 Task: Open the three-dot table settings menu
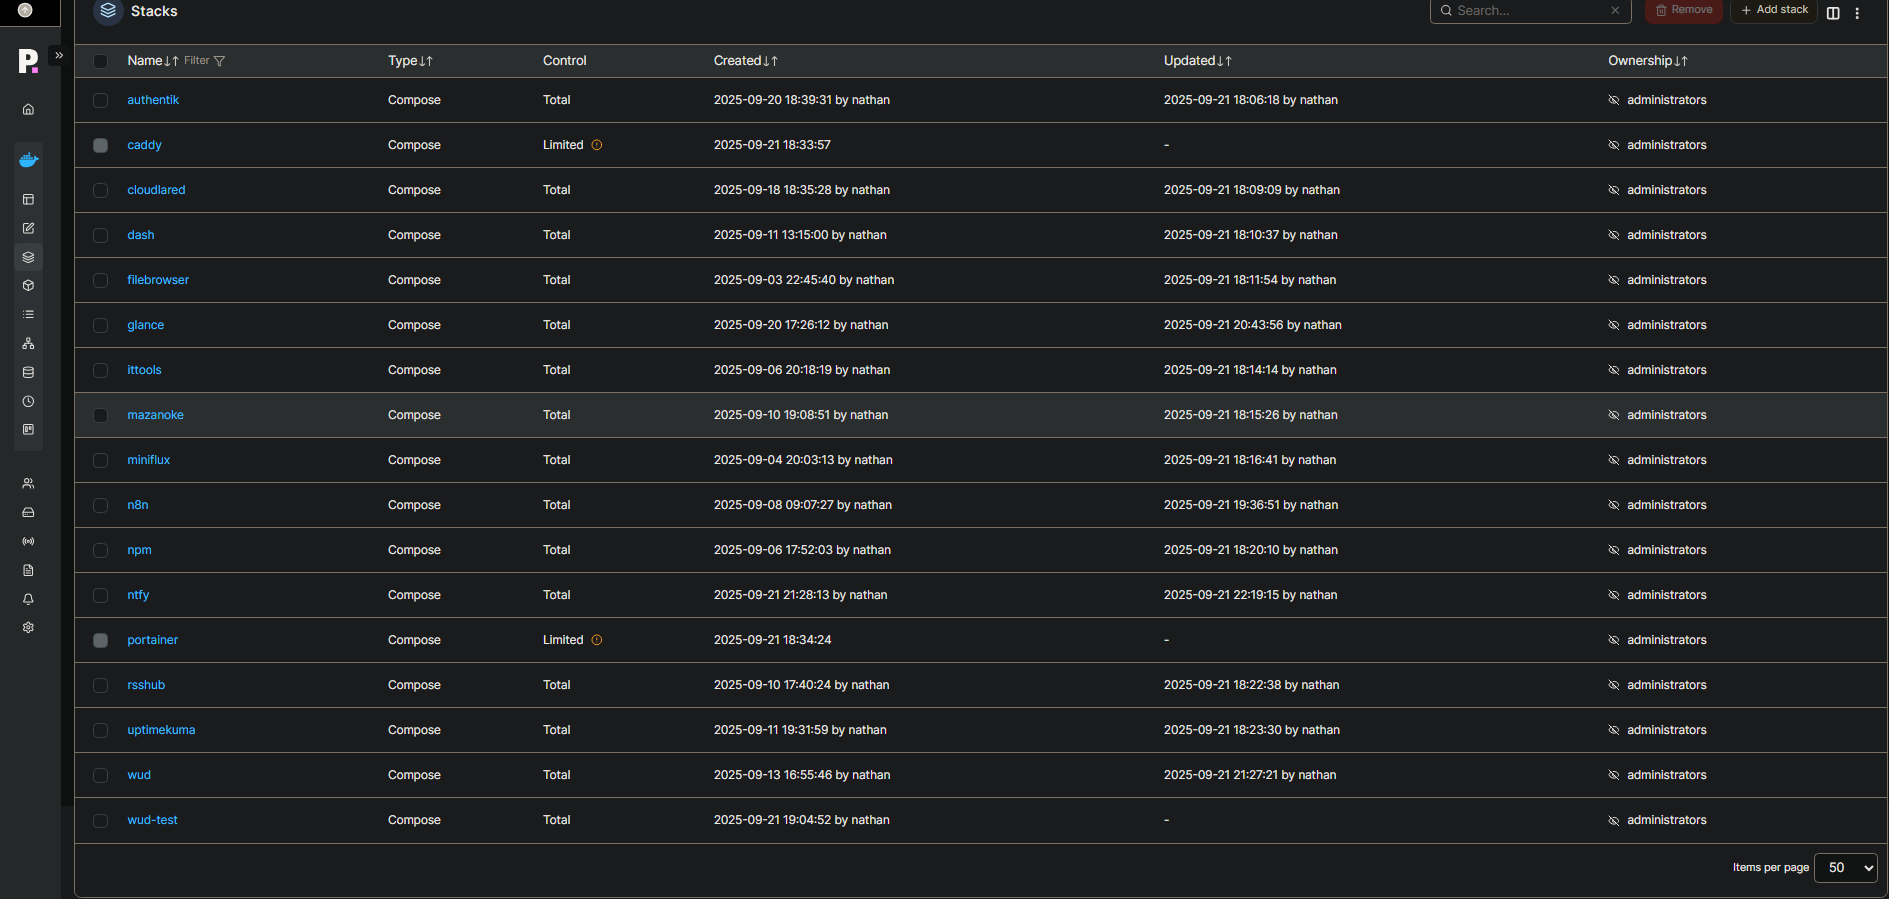(1857, 13)
